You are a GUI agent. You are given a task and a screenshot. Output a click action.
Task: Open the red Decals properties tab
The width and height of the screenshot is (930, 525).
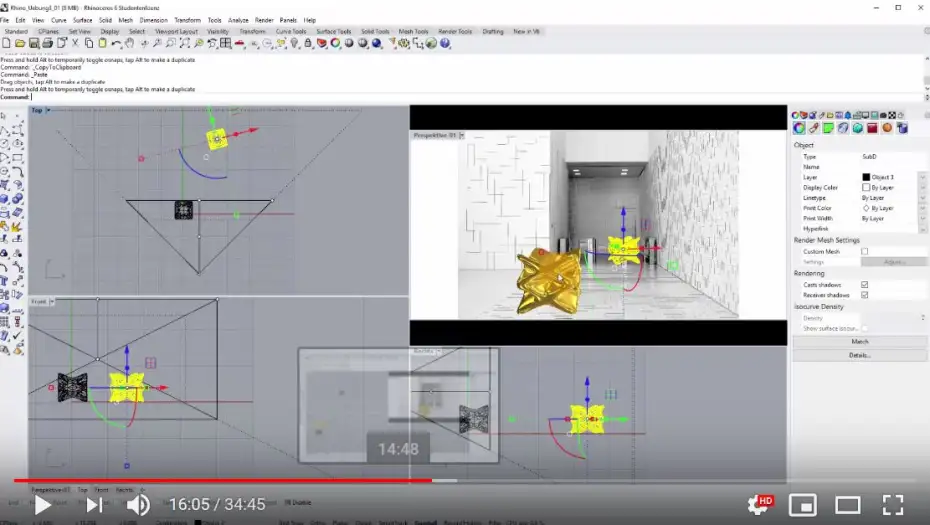tap(872, 128)
